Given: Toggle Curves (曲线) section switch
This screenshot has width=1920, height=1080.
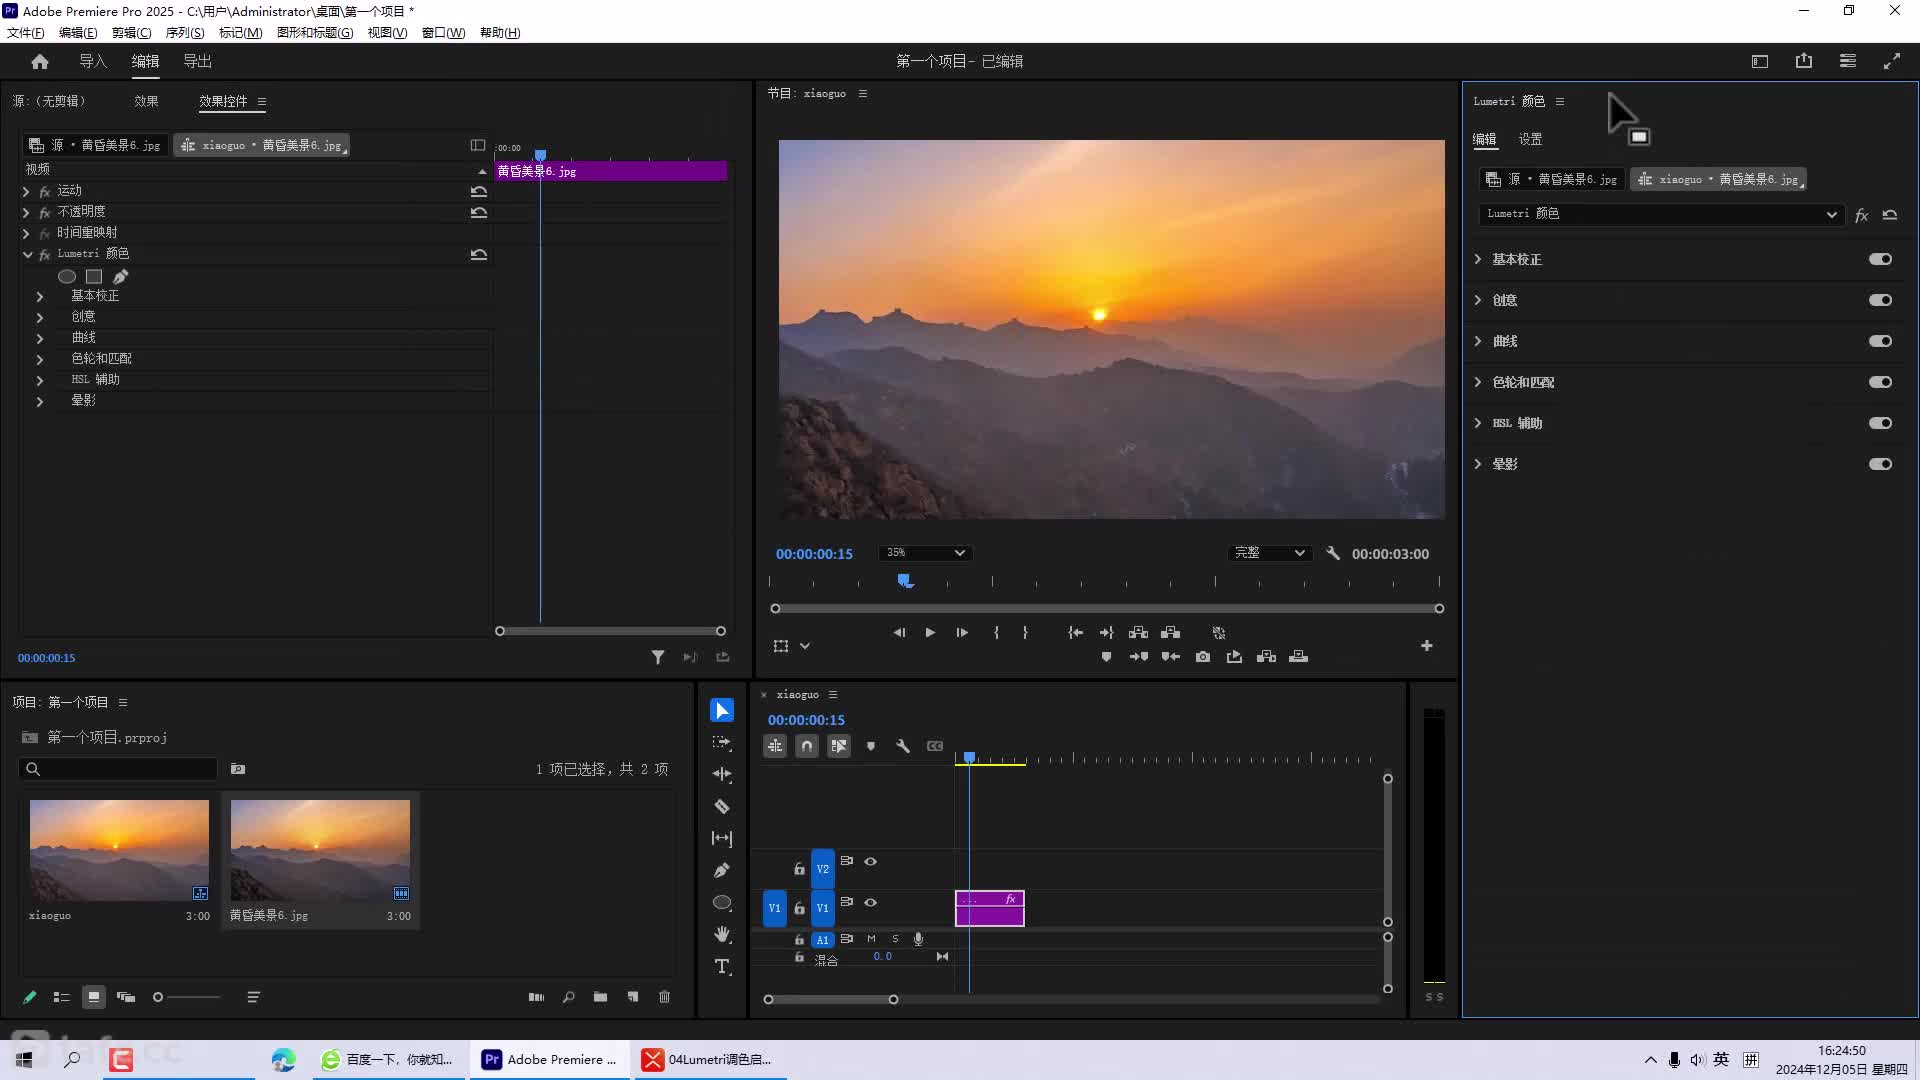Looking at the screenshot, I should pyautogui.click(x=1880, y=341).
